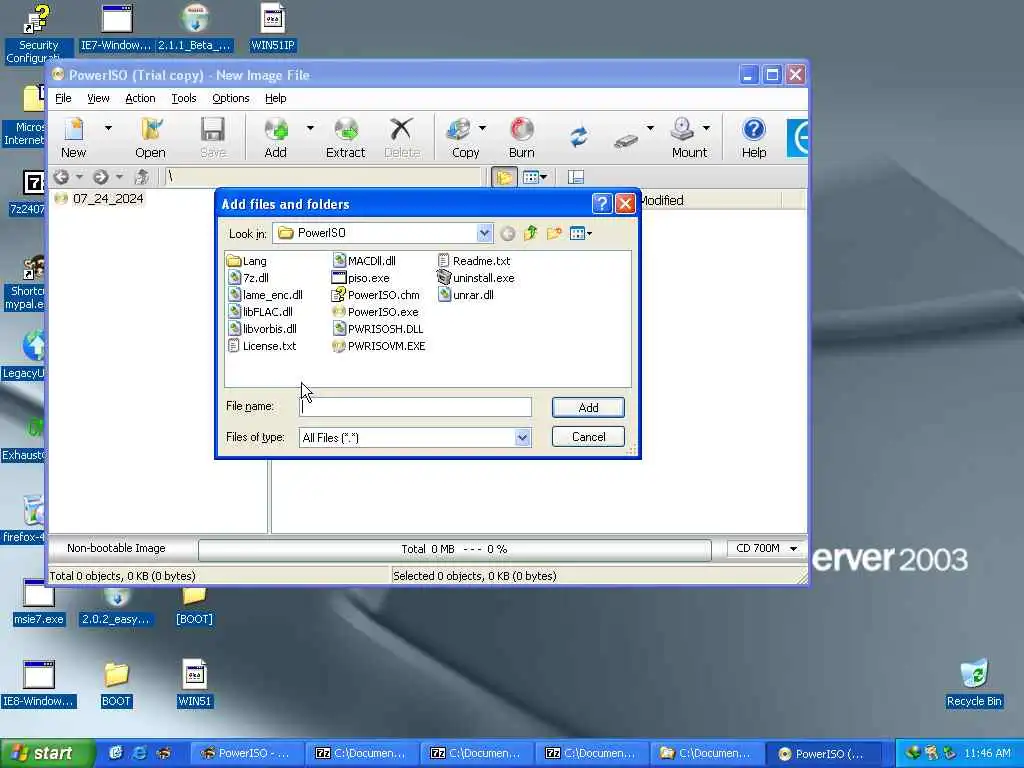Open the dialog view menu icon

point(580,233)
